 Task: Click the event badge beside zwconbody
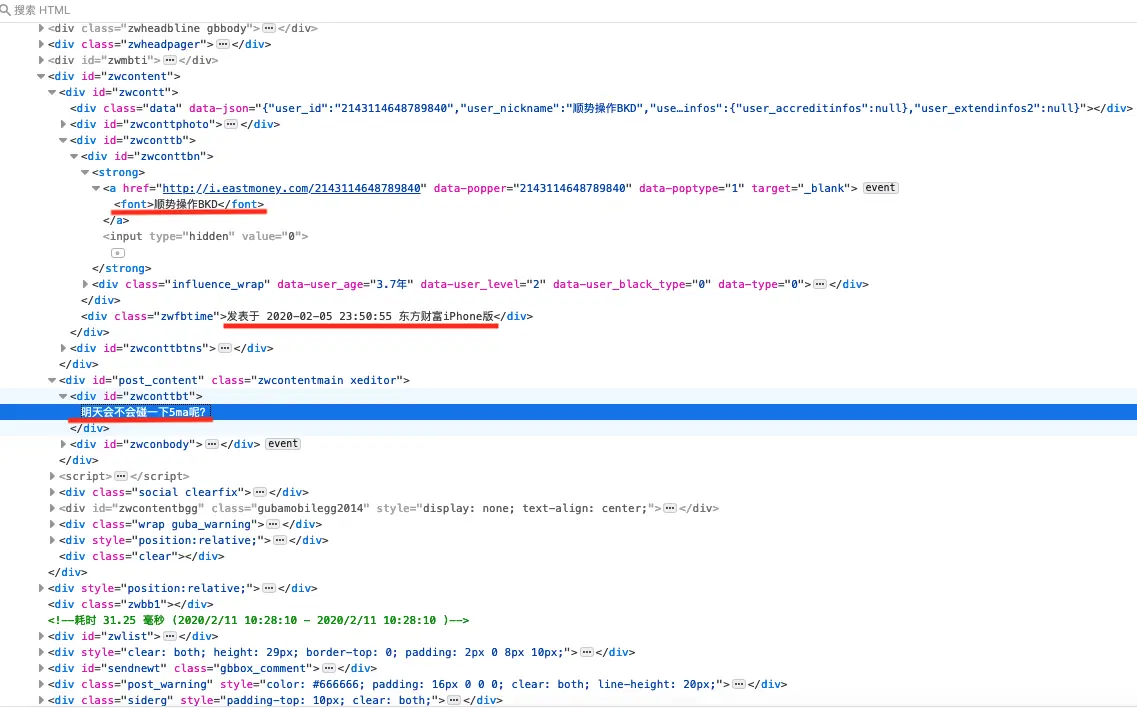[283, 444]
